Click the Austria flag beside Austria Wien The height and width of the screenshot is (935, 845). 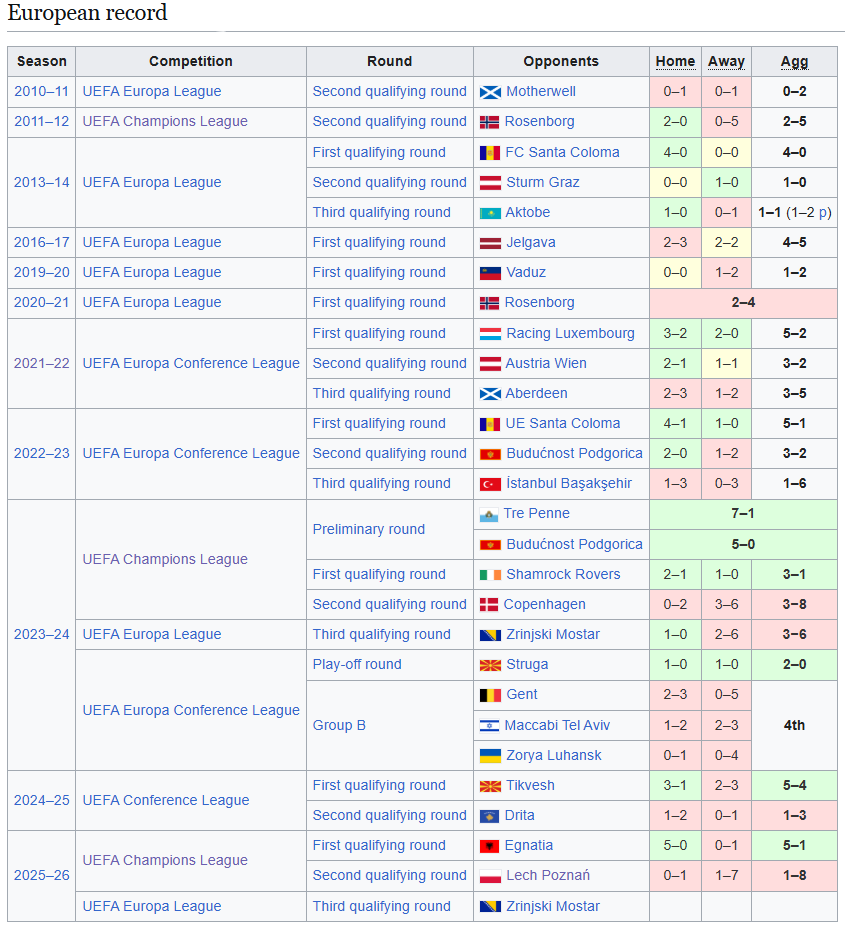[x=490, y=364]
